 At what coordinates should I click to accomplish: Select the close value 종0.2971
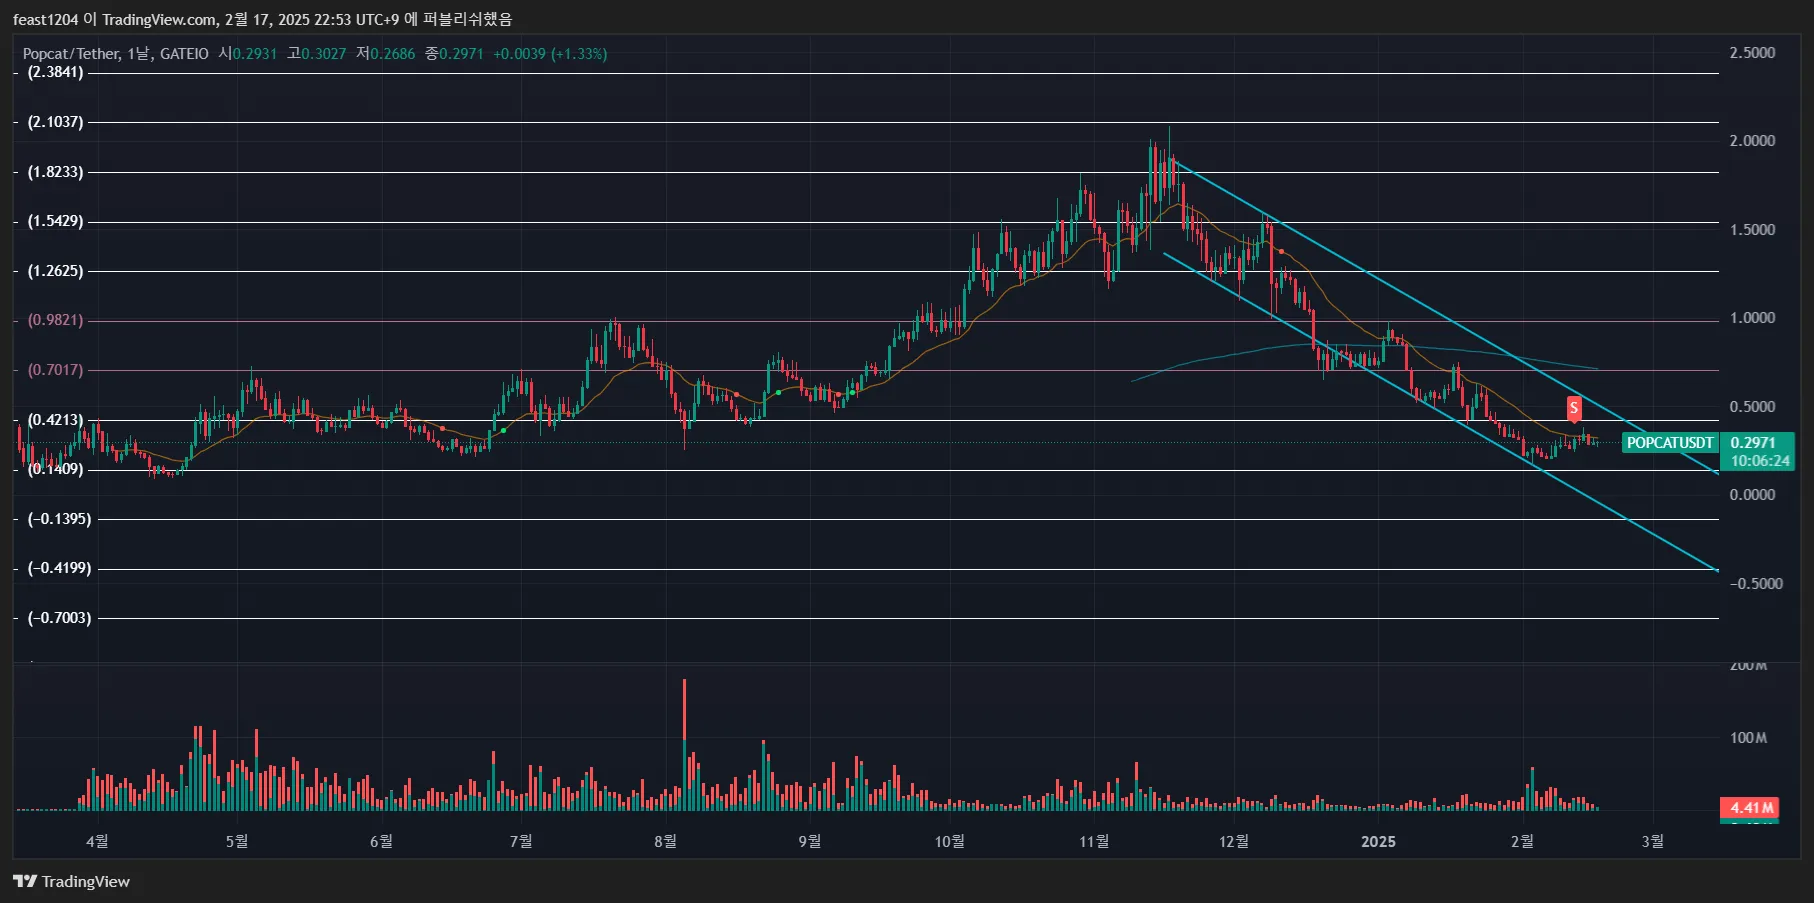coord(454,54)
